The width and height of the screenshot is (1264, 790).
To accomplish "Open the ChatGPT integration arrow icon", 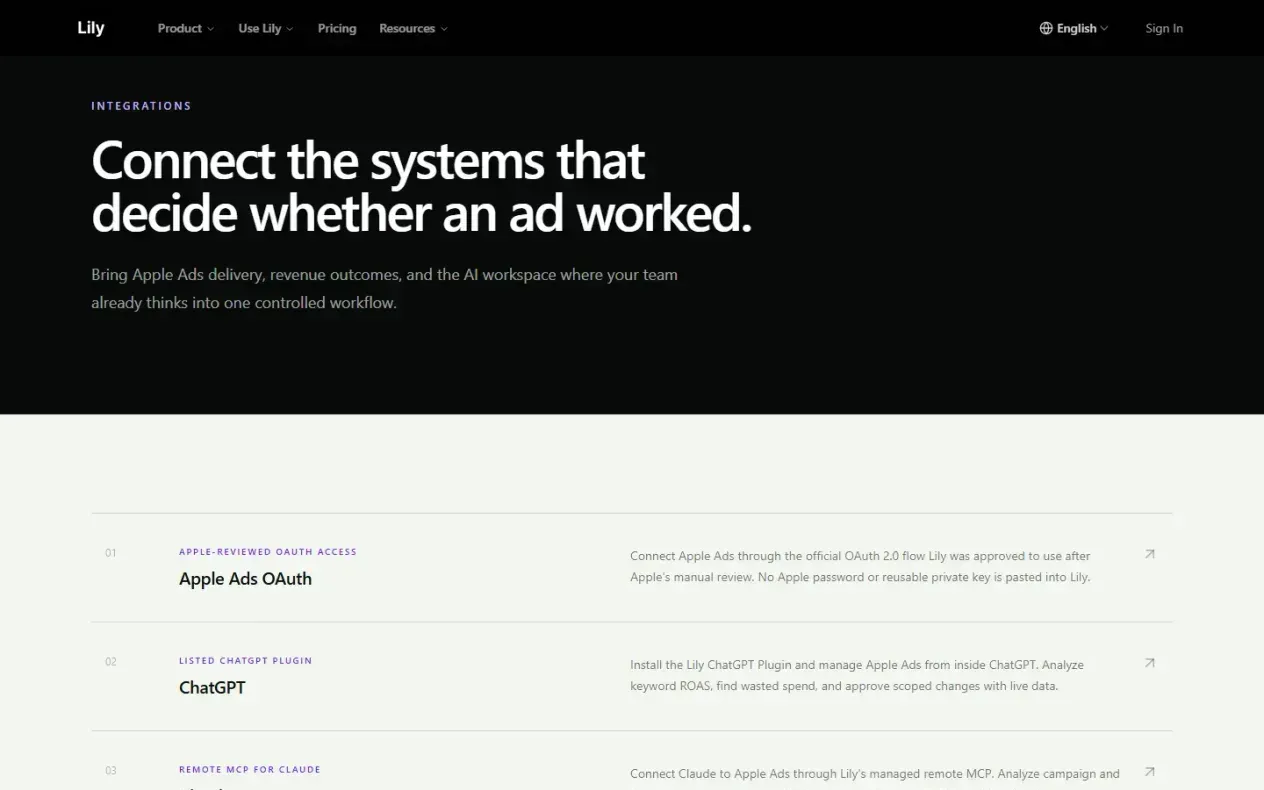I will pyautogui.click(x=1150, y=663).
